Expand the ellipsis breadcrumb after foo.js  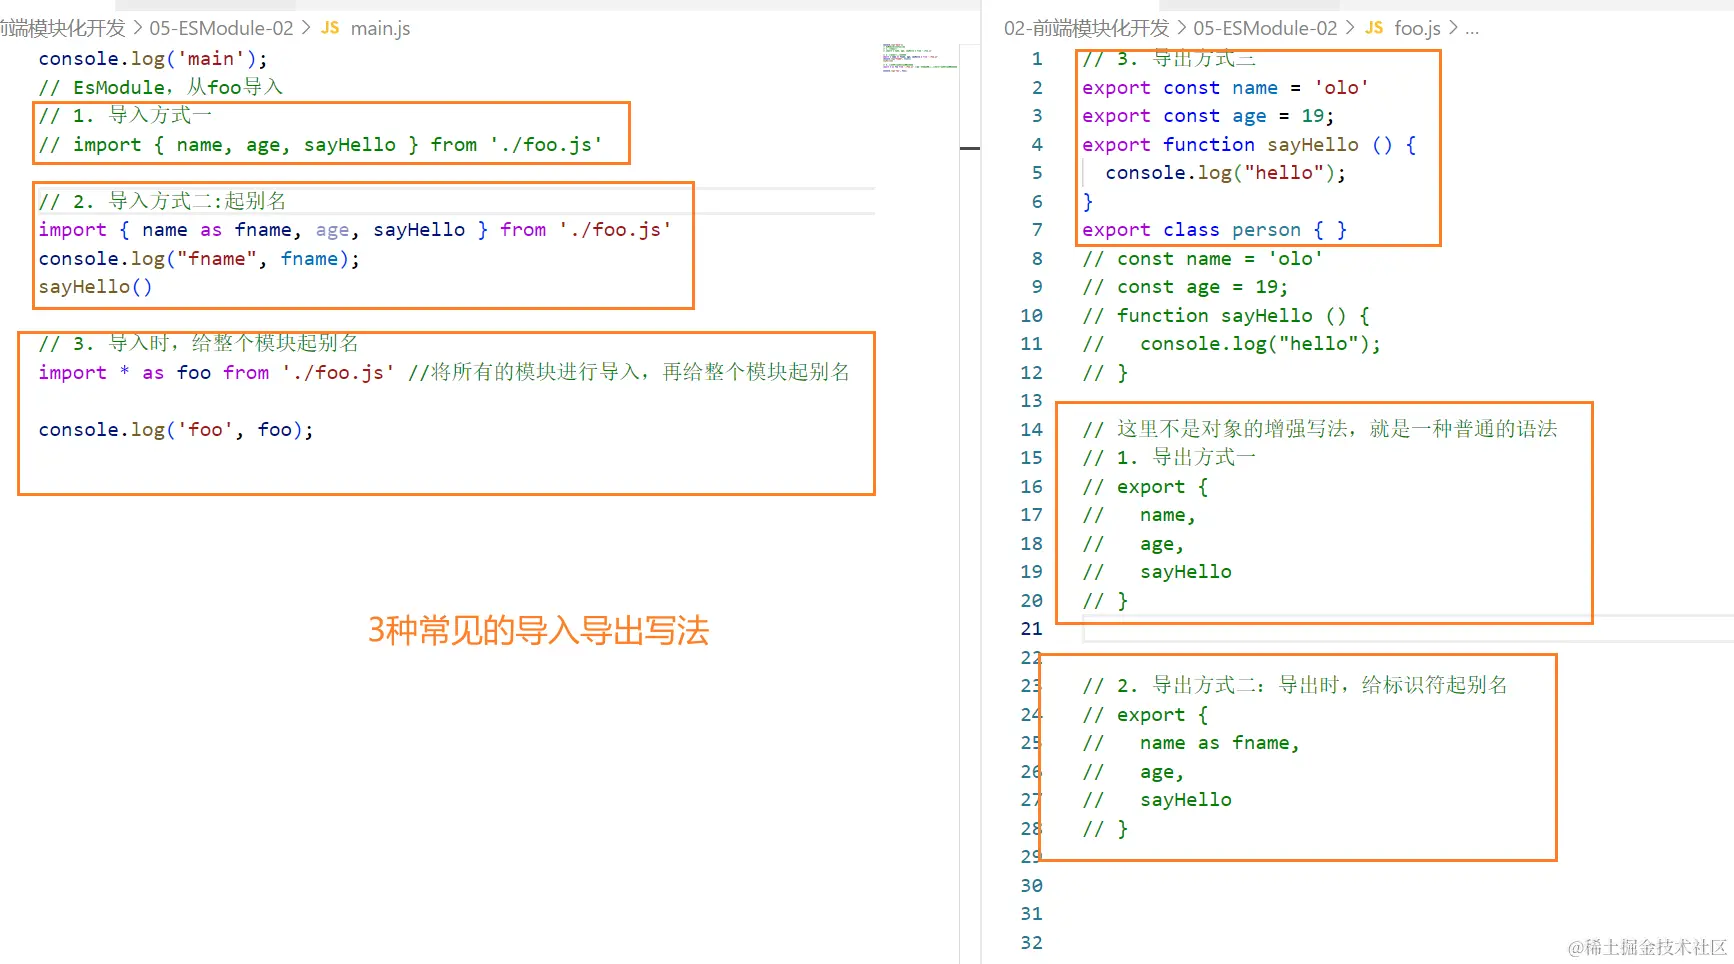[1472, 29]
